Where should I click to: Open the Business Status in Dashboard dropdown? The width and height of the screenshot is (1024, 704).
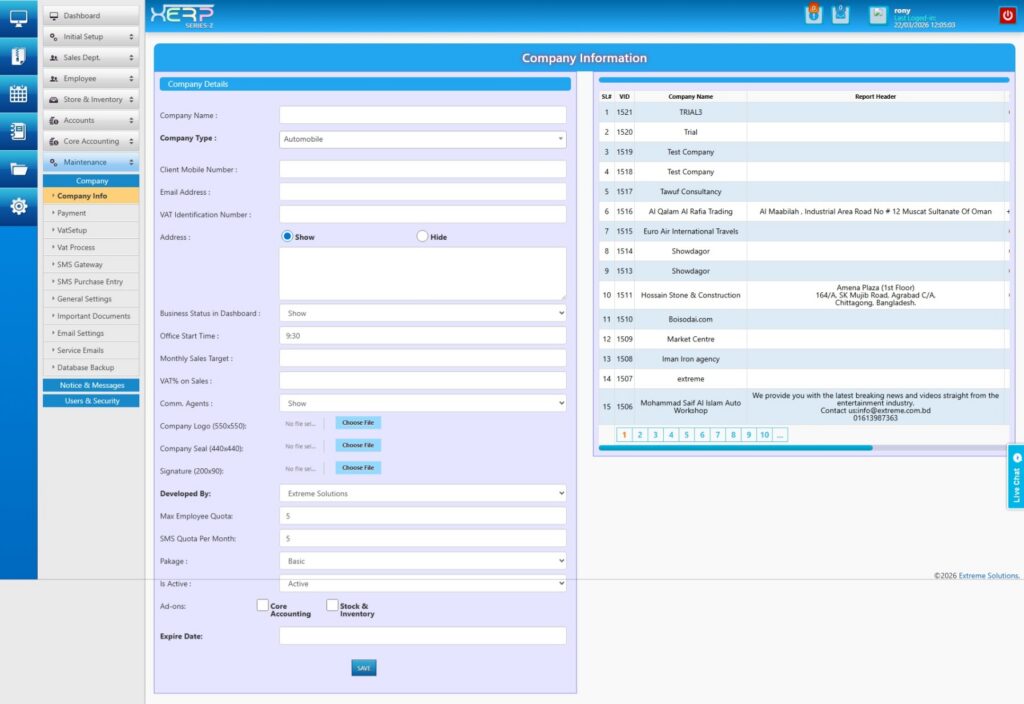click(422, 313)
